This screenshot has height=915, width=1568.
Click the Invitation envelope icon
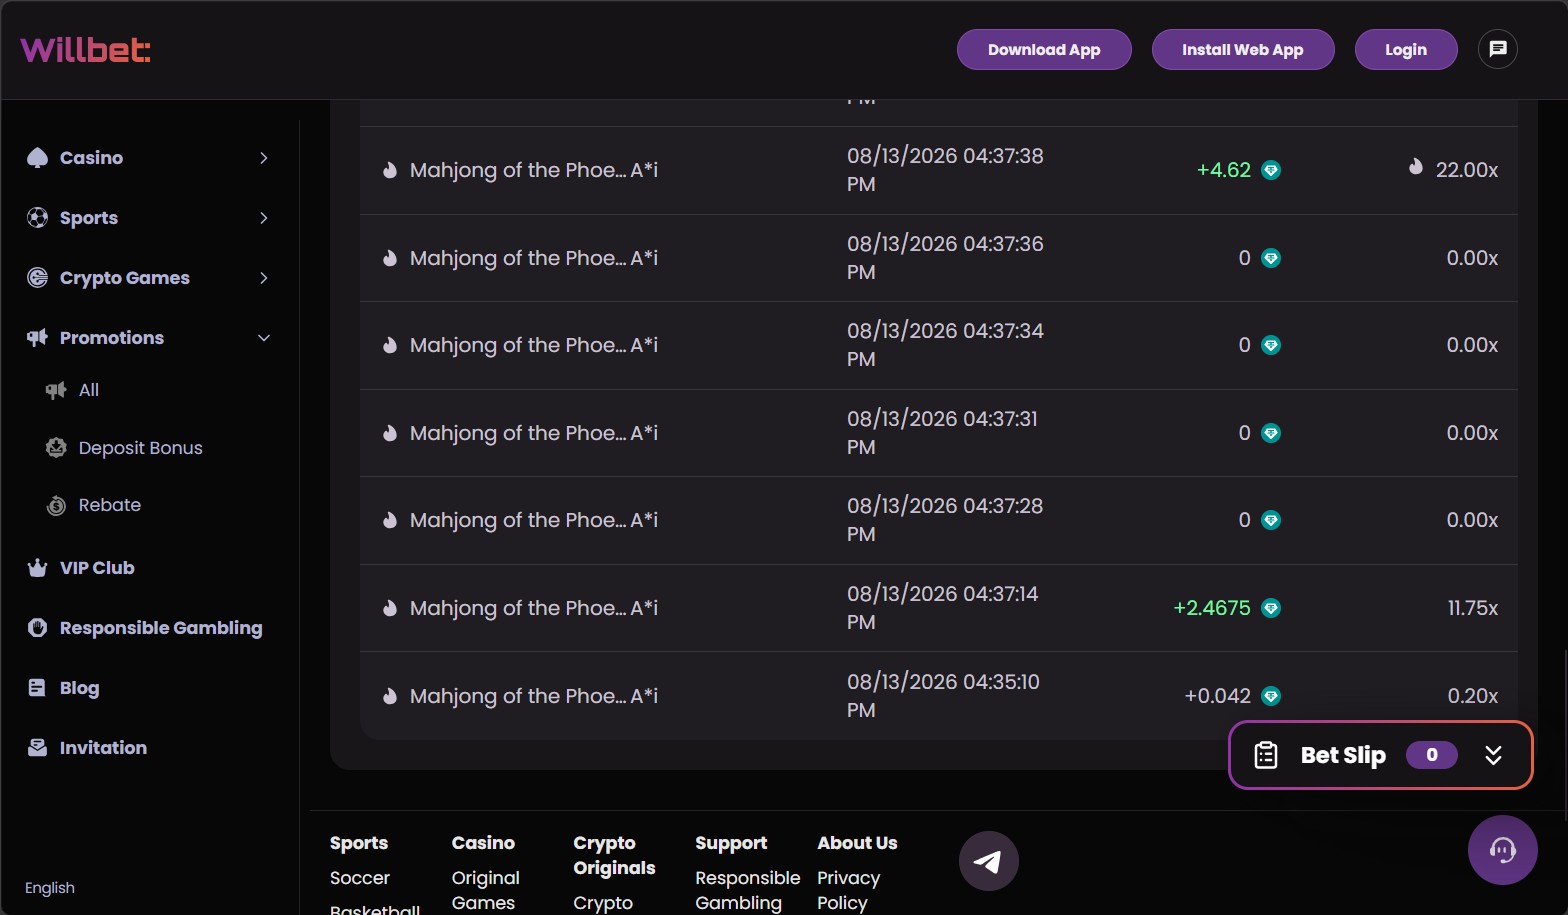coord(38,748)
